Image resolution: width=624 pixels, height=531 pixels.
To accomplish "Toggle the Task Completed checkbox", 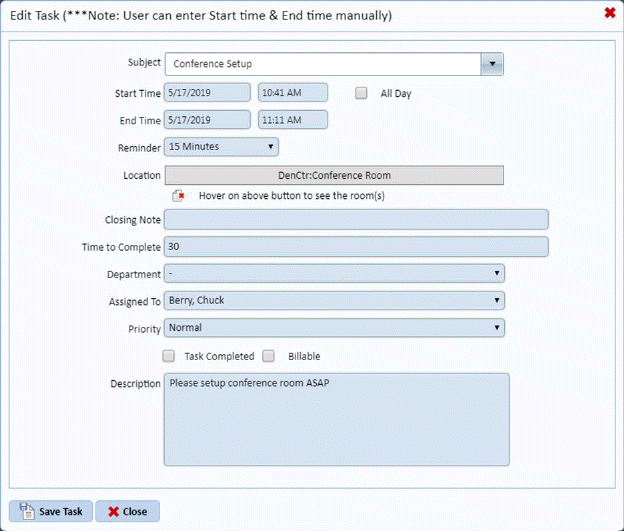I will tap(169, 355).
